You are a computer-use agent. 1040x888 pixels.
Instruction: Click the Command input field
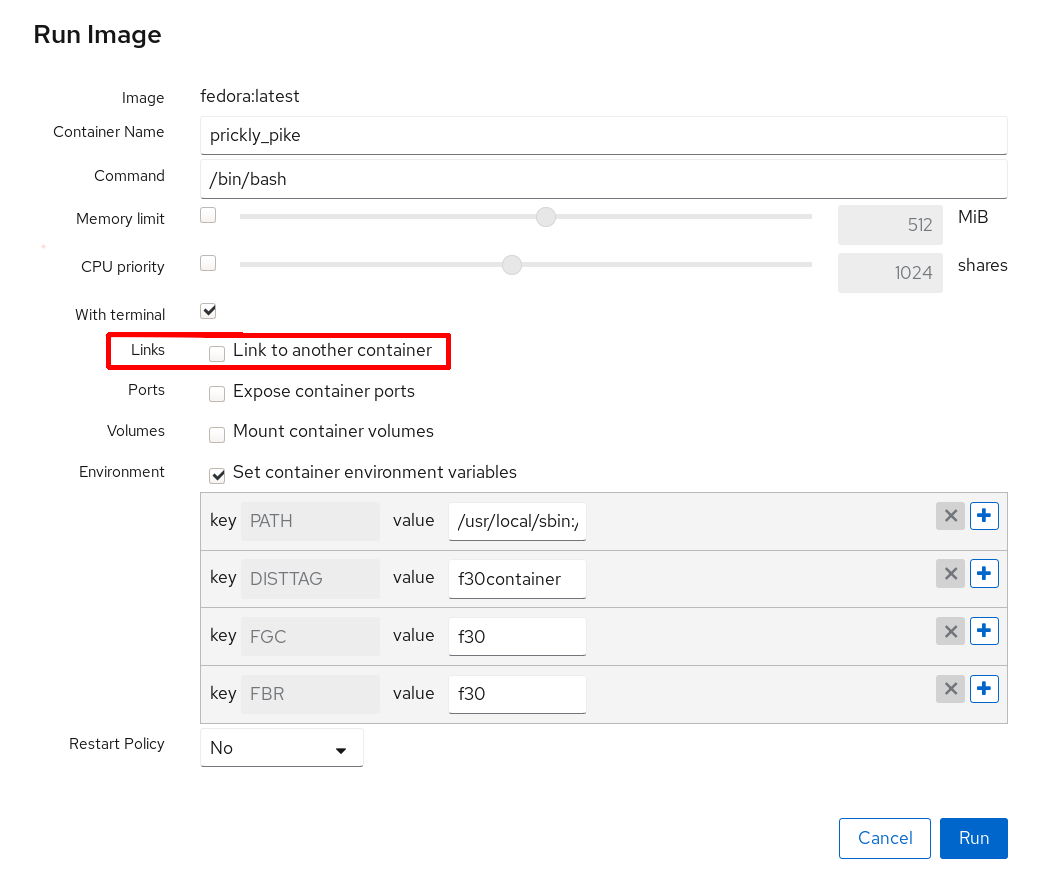[x=603, y=180]
